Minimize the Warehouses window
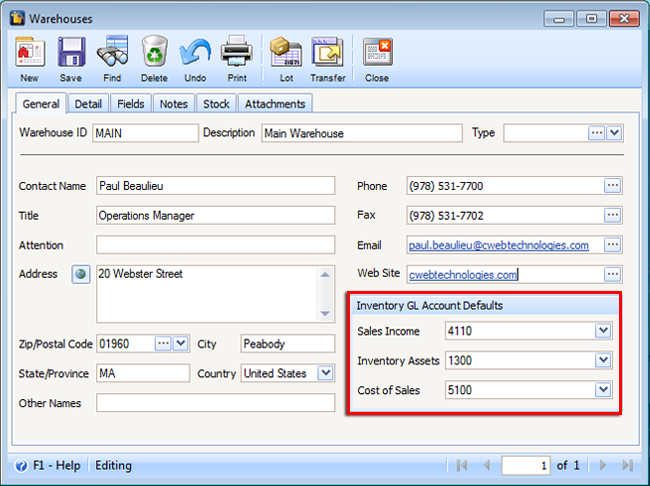 (x=558, y=19)
